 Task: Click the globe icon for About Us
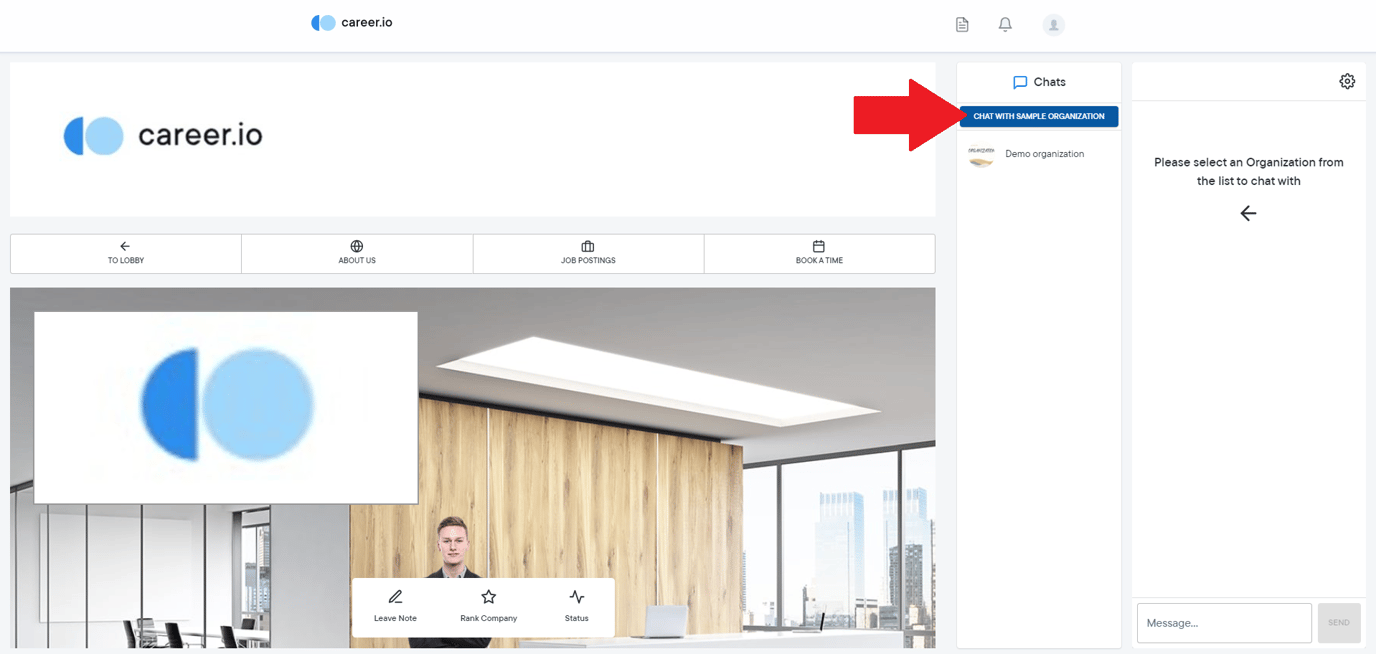point(357,246)
